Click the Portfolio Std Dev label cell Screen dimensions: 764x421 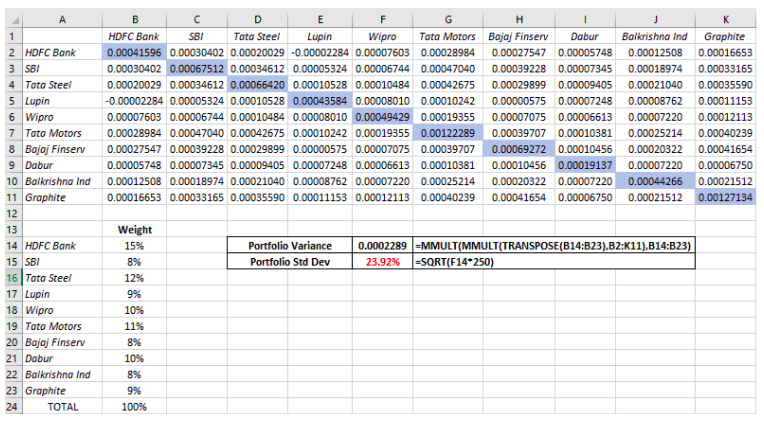pyautogui.click(x=290, y=262)
